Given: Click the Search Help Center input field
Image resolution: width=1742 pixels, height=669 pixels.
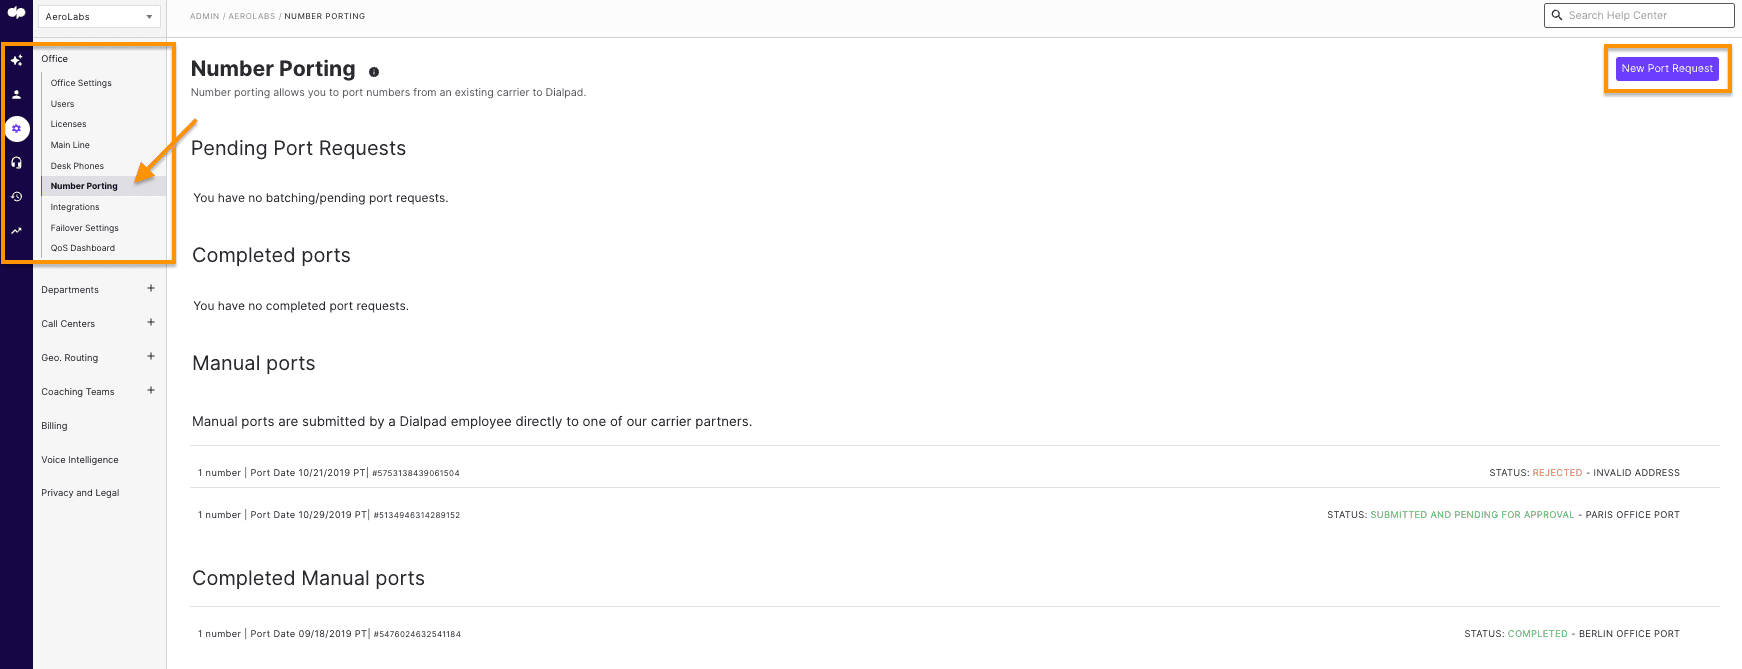Looking at the screenshot, I should click(x=1640, y=15).
